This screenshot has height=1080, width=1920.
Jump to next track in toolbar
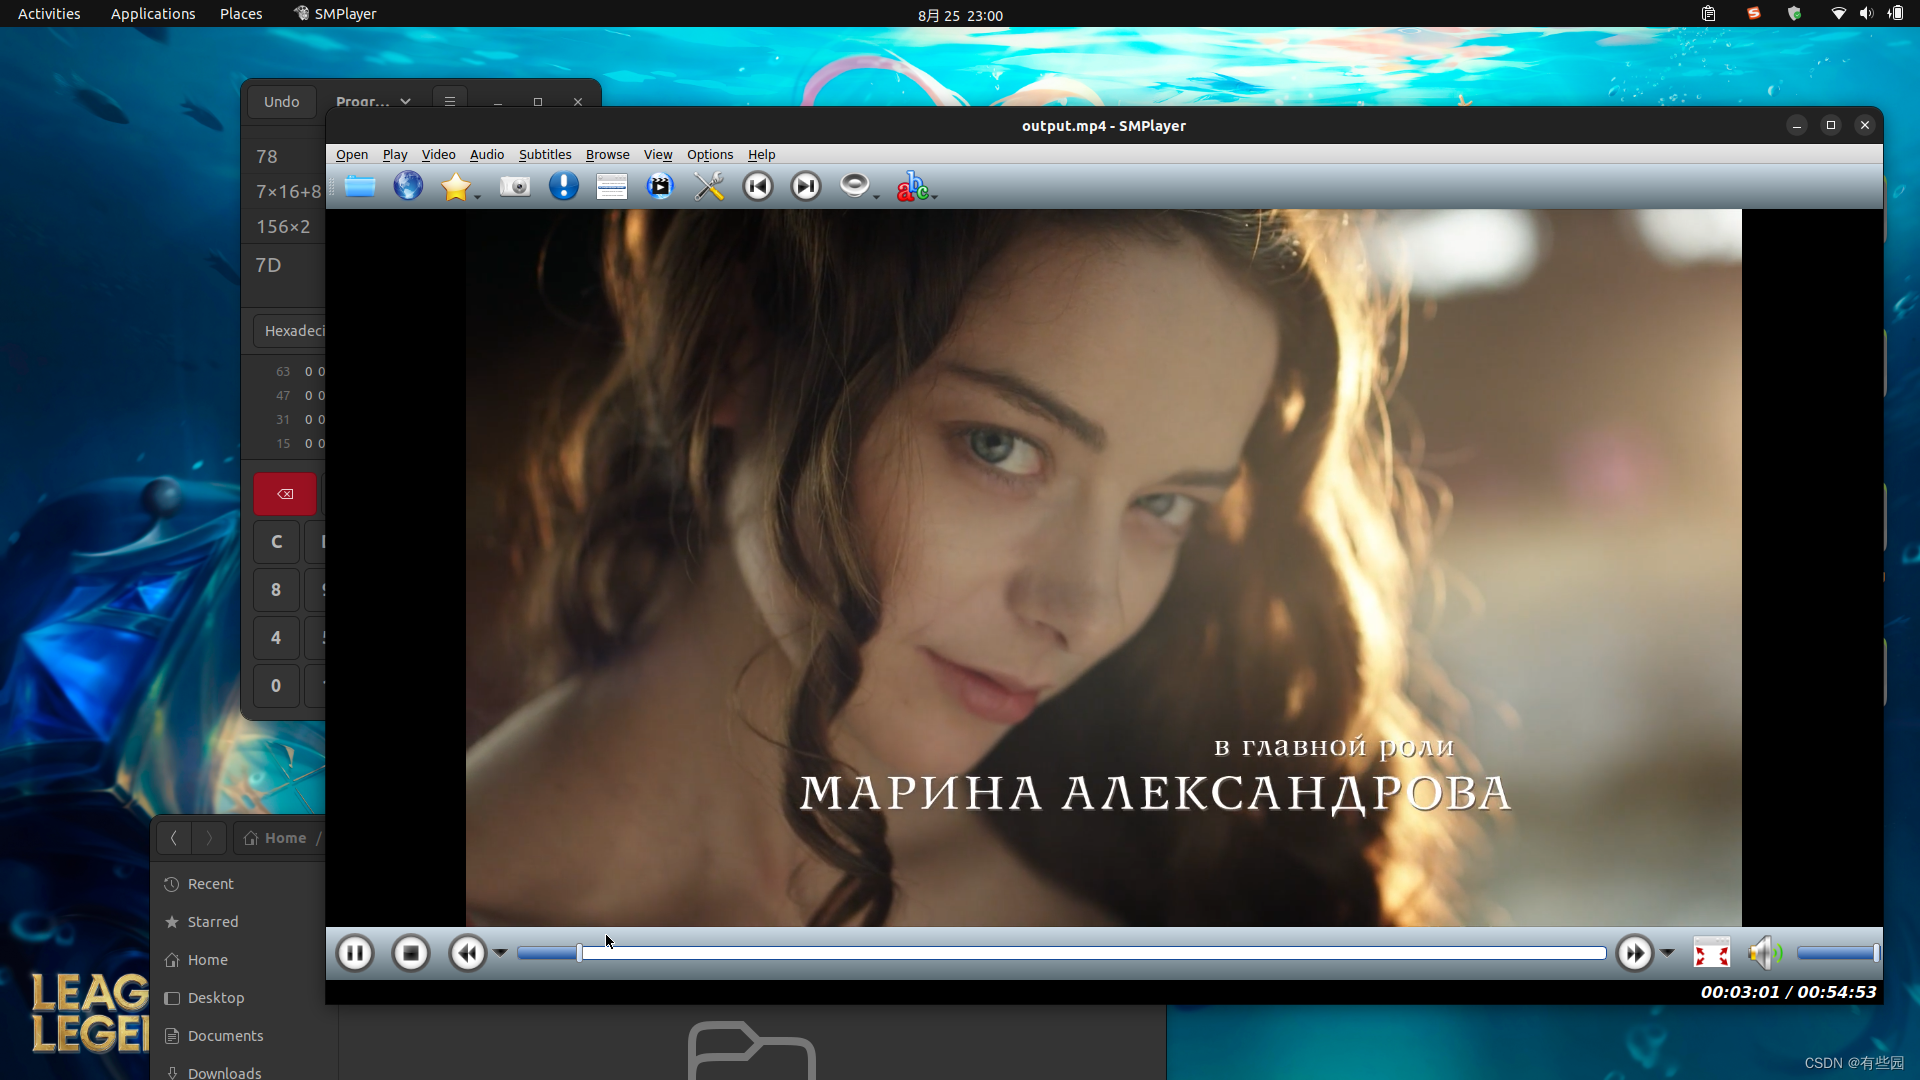point(806,186)
